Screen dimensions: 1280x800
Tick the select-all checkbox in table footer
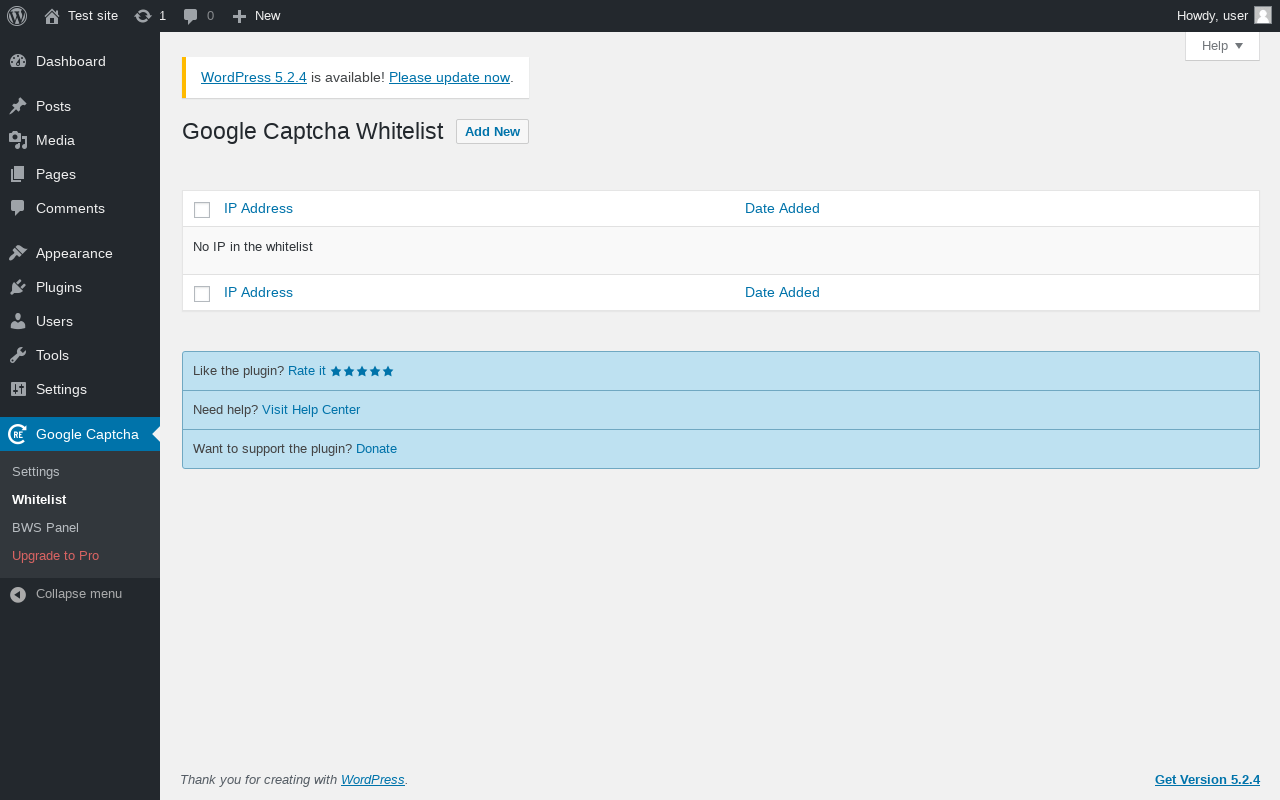(x=202, y=294)
